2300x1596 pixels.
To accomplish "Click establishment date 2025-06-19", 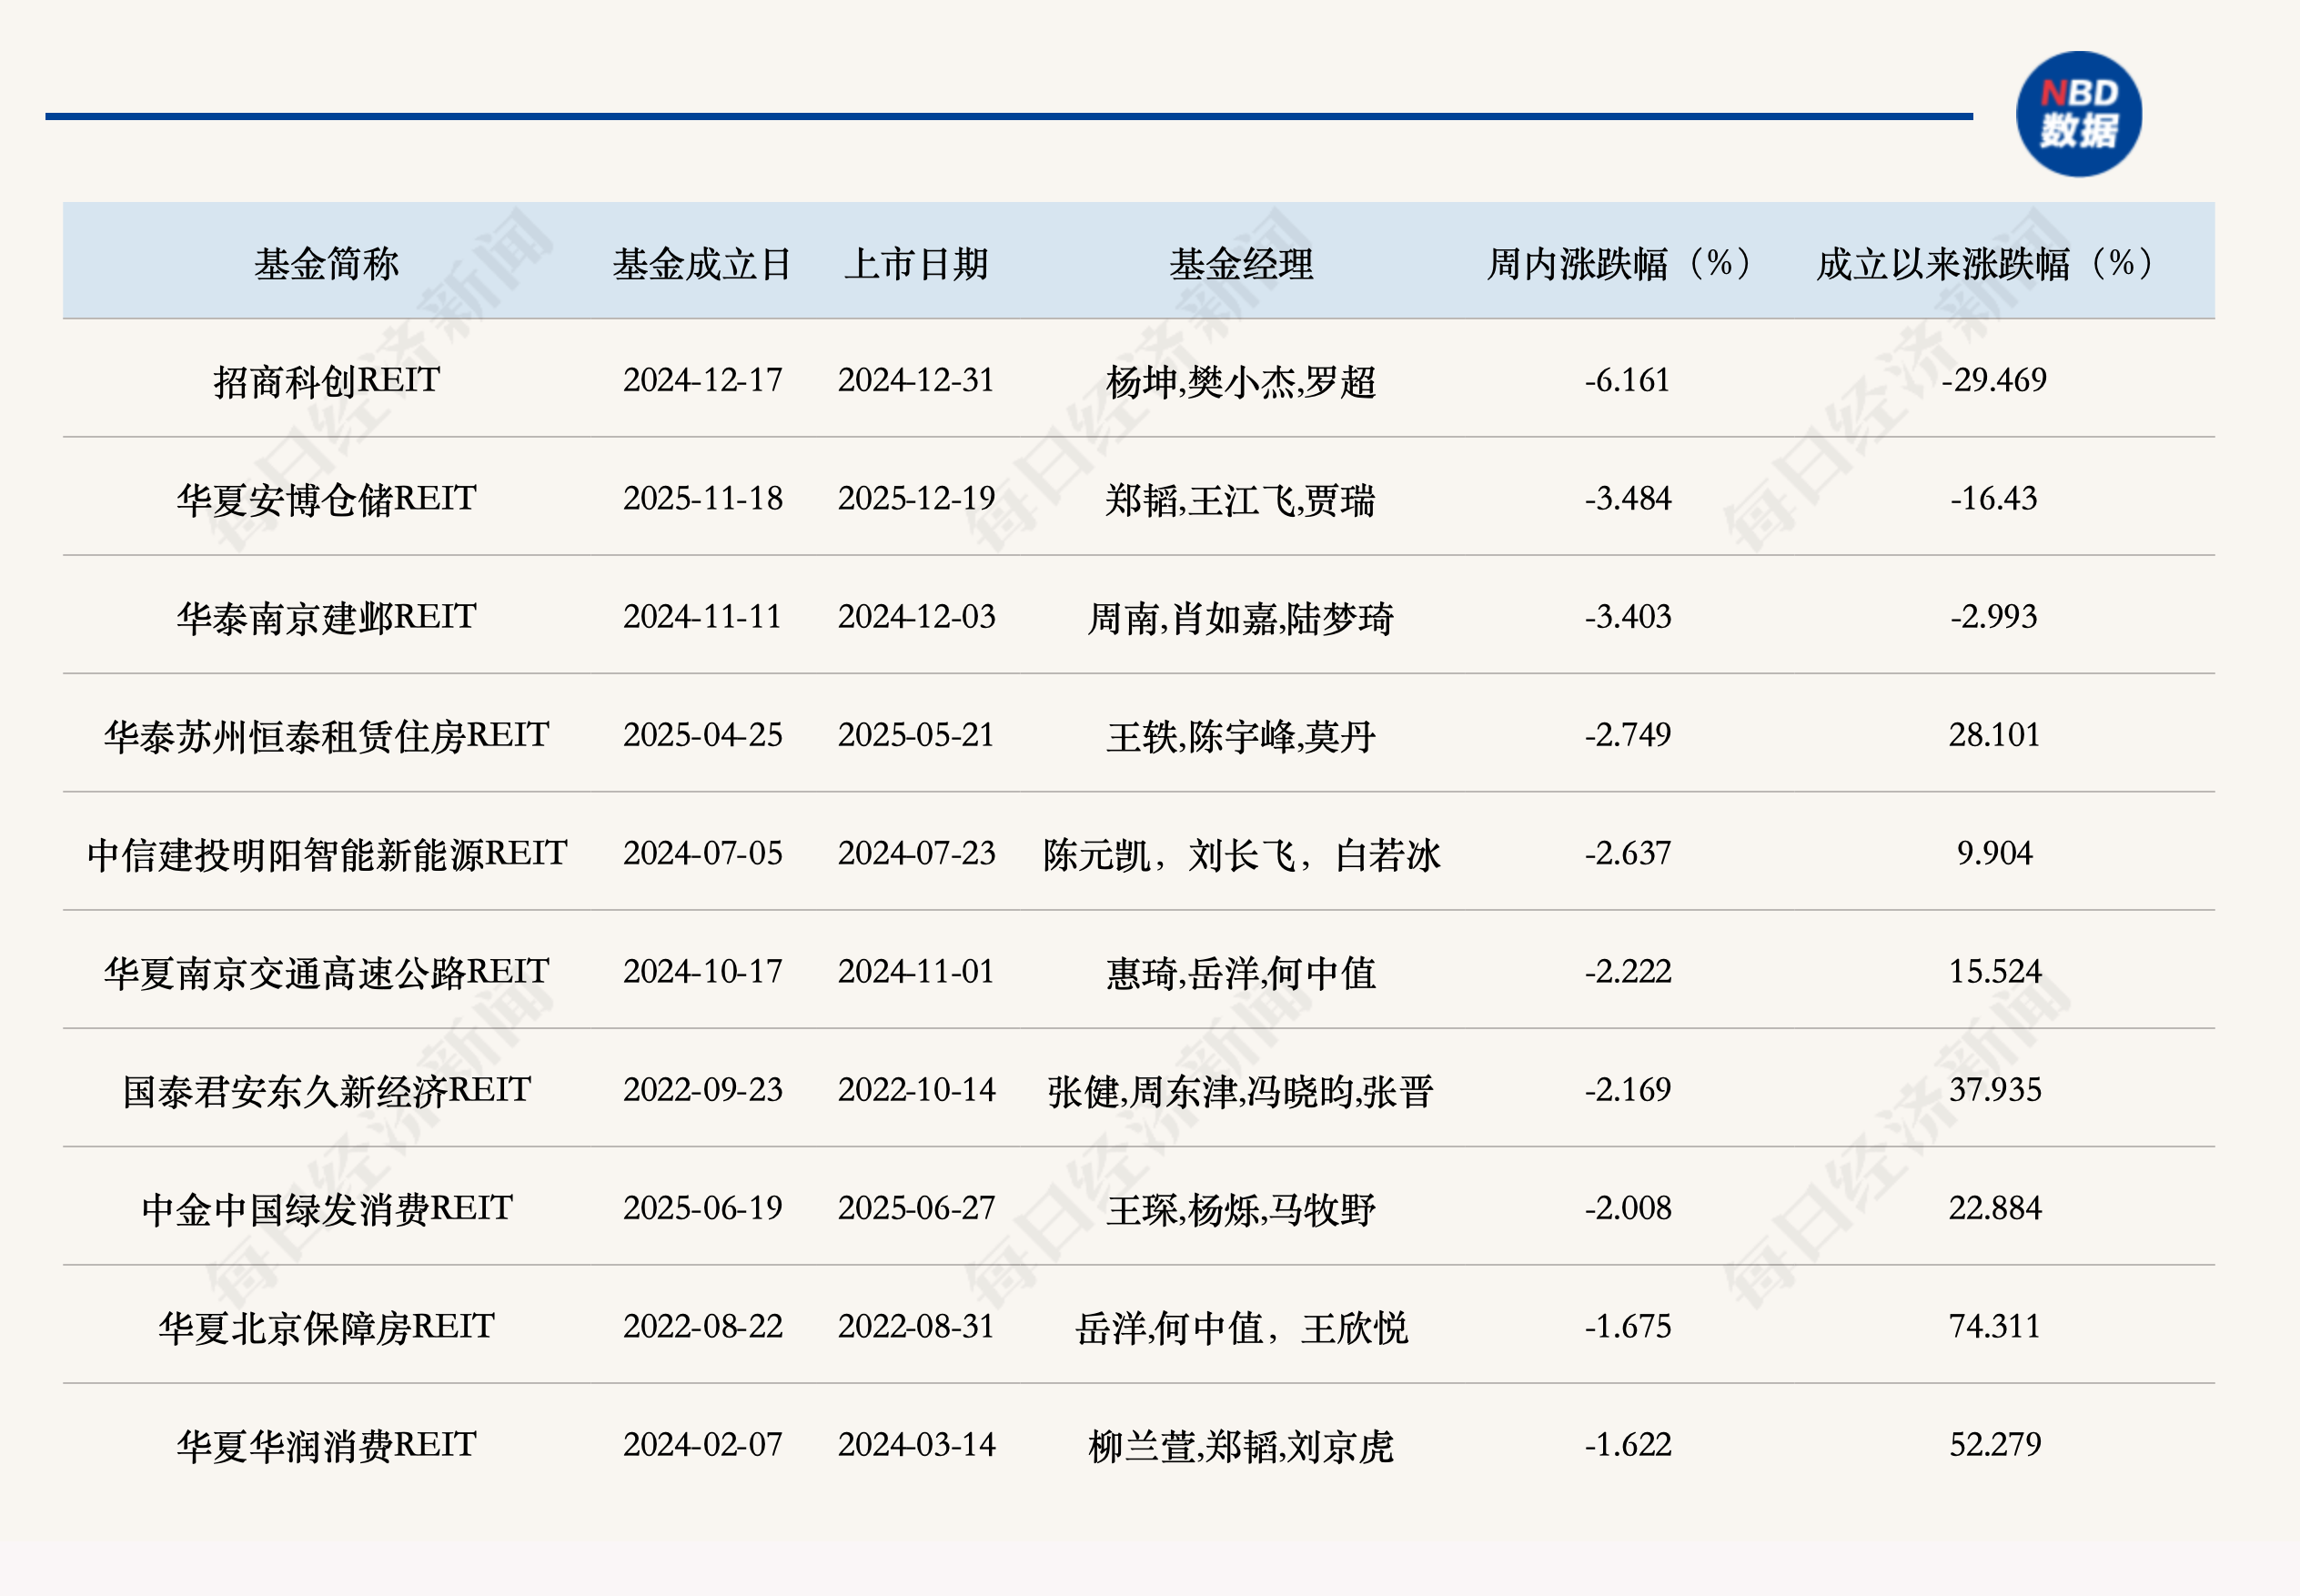I will [x=702, y=1208].
